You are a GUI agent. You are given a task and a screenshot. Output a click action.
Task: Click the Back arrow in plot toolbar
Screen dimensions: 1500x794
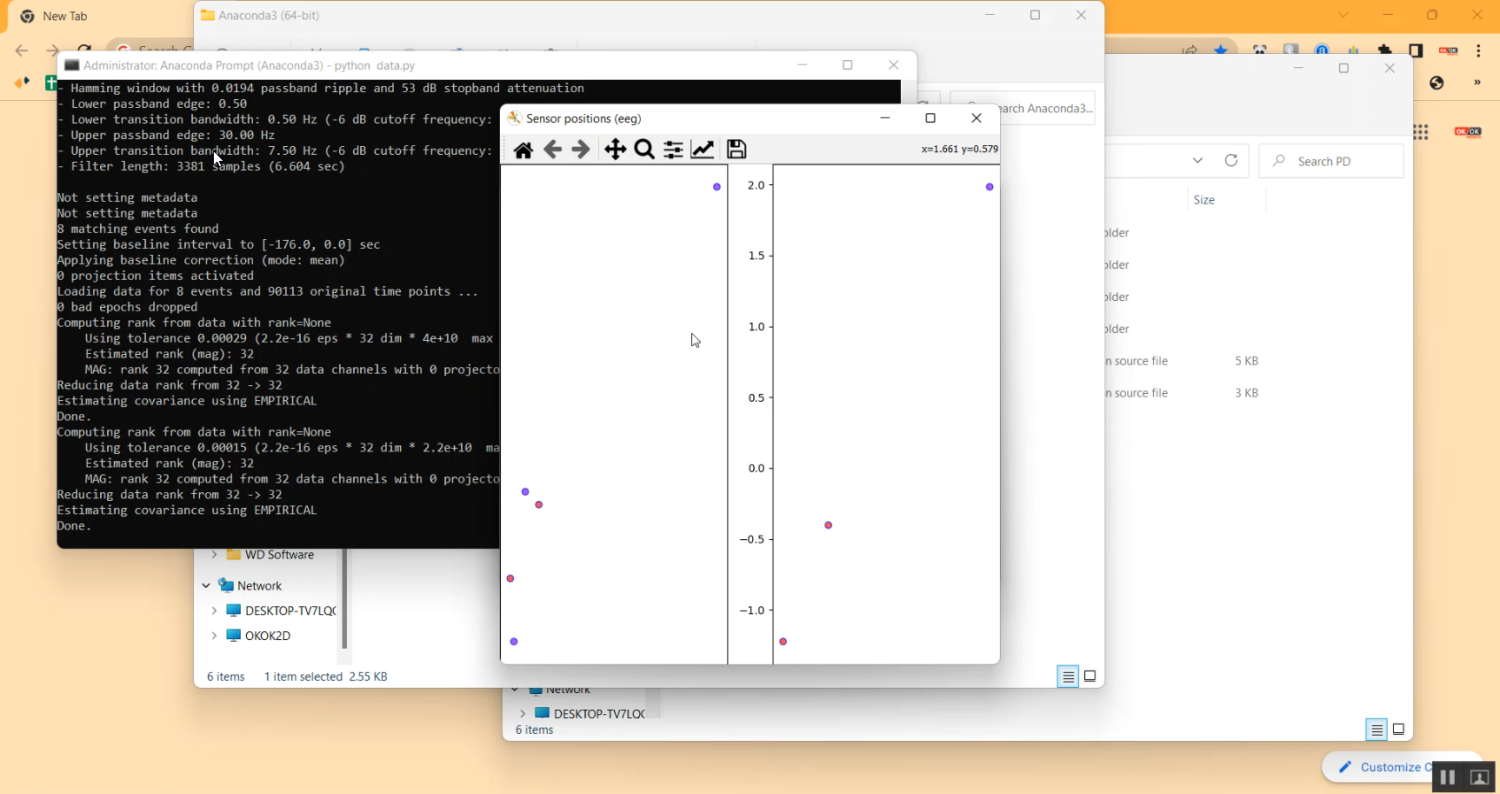[x=552, y=150]
